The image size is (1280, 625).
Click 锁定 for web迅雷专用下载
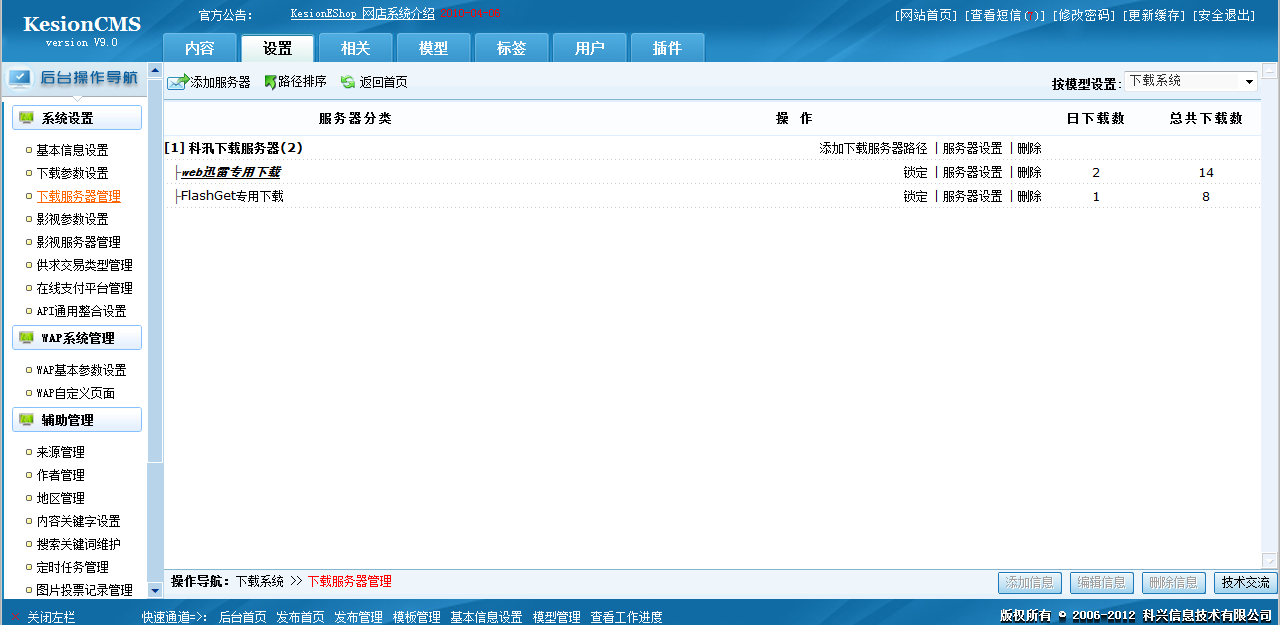(x=915, y=172)
